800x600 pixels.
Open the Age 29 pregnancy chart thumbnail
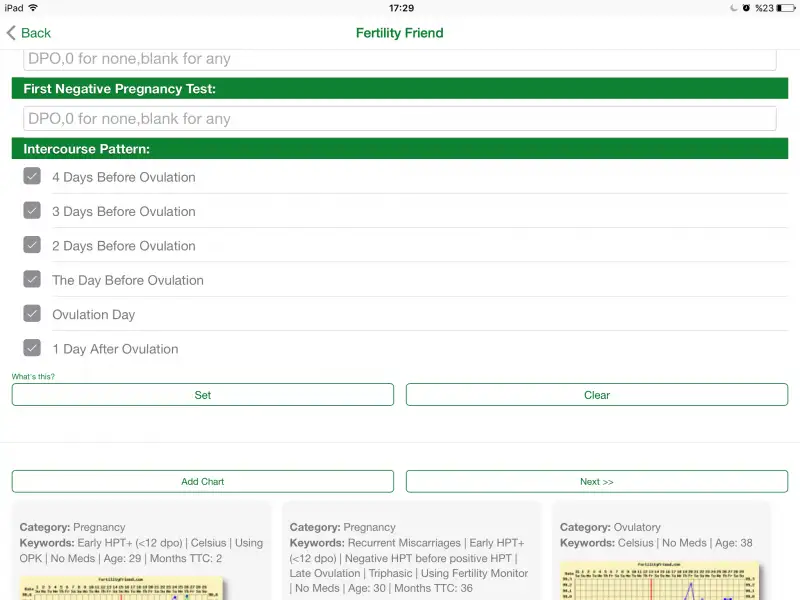tap(121, 588)
